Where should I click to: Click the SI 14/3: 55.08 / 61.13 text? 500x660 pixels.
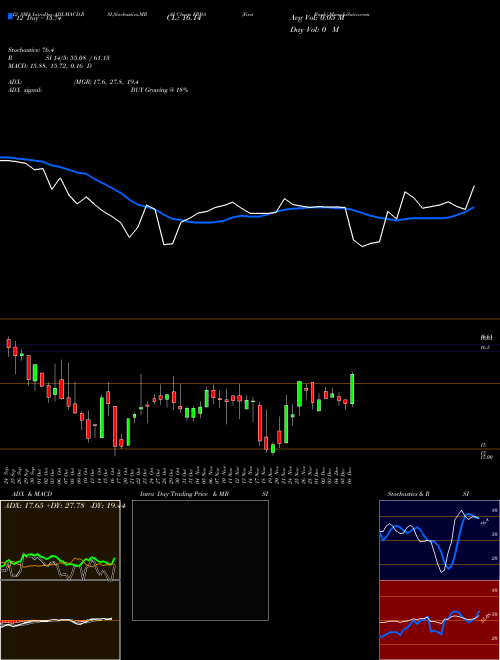pyautogui.click(x=78, y=58)
